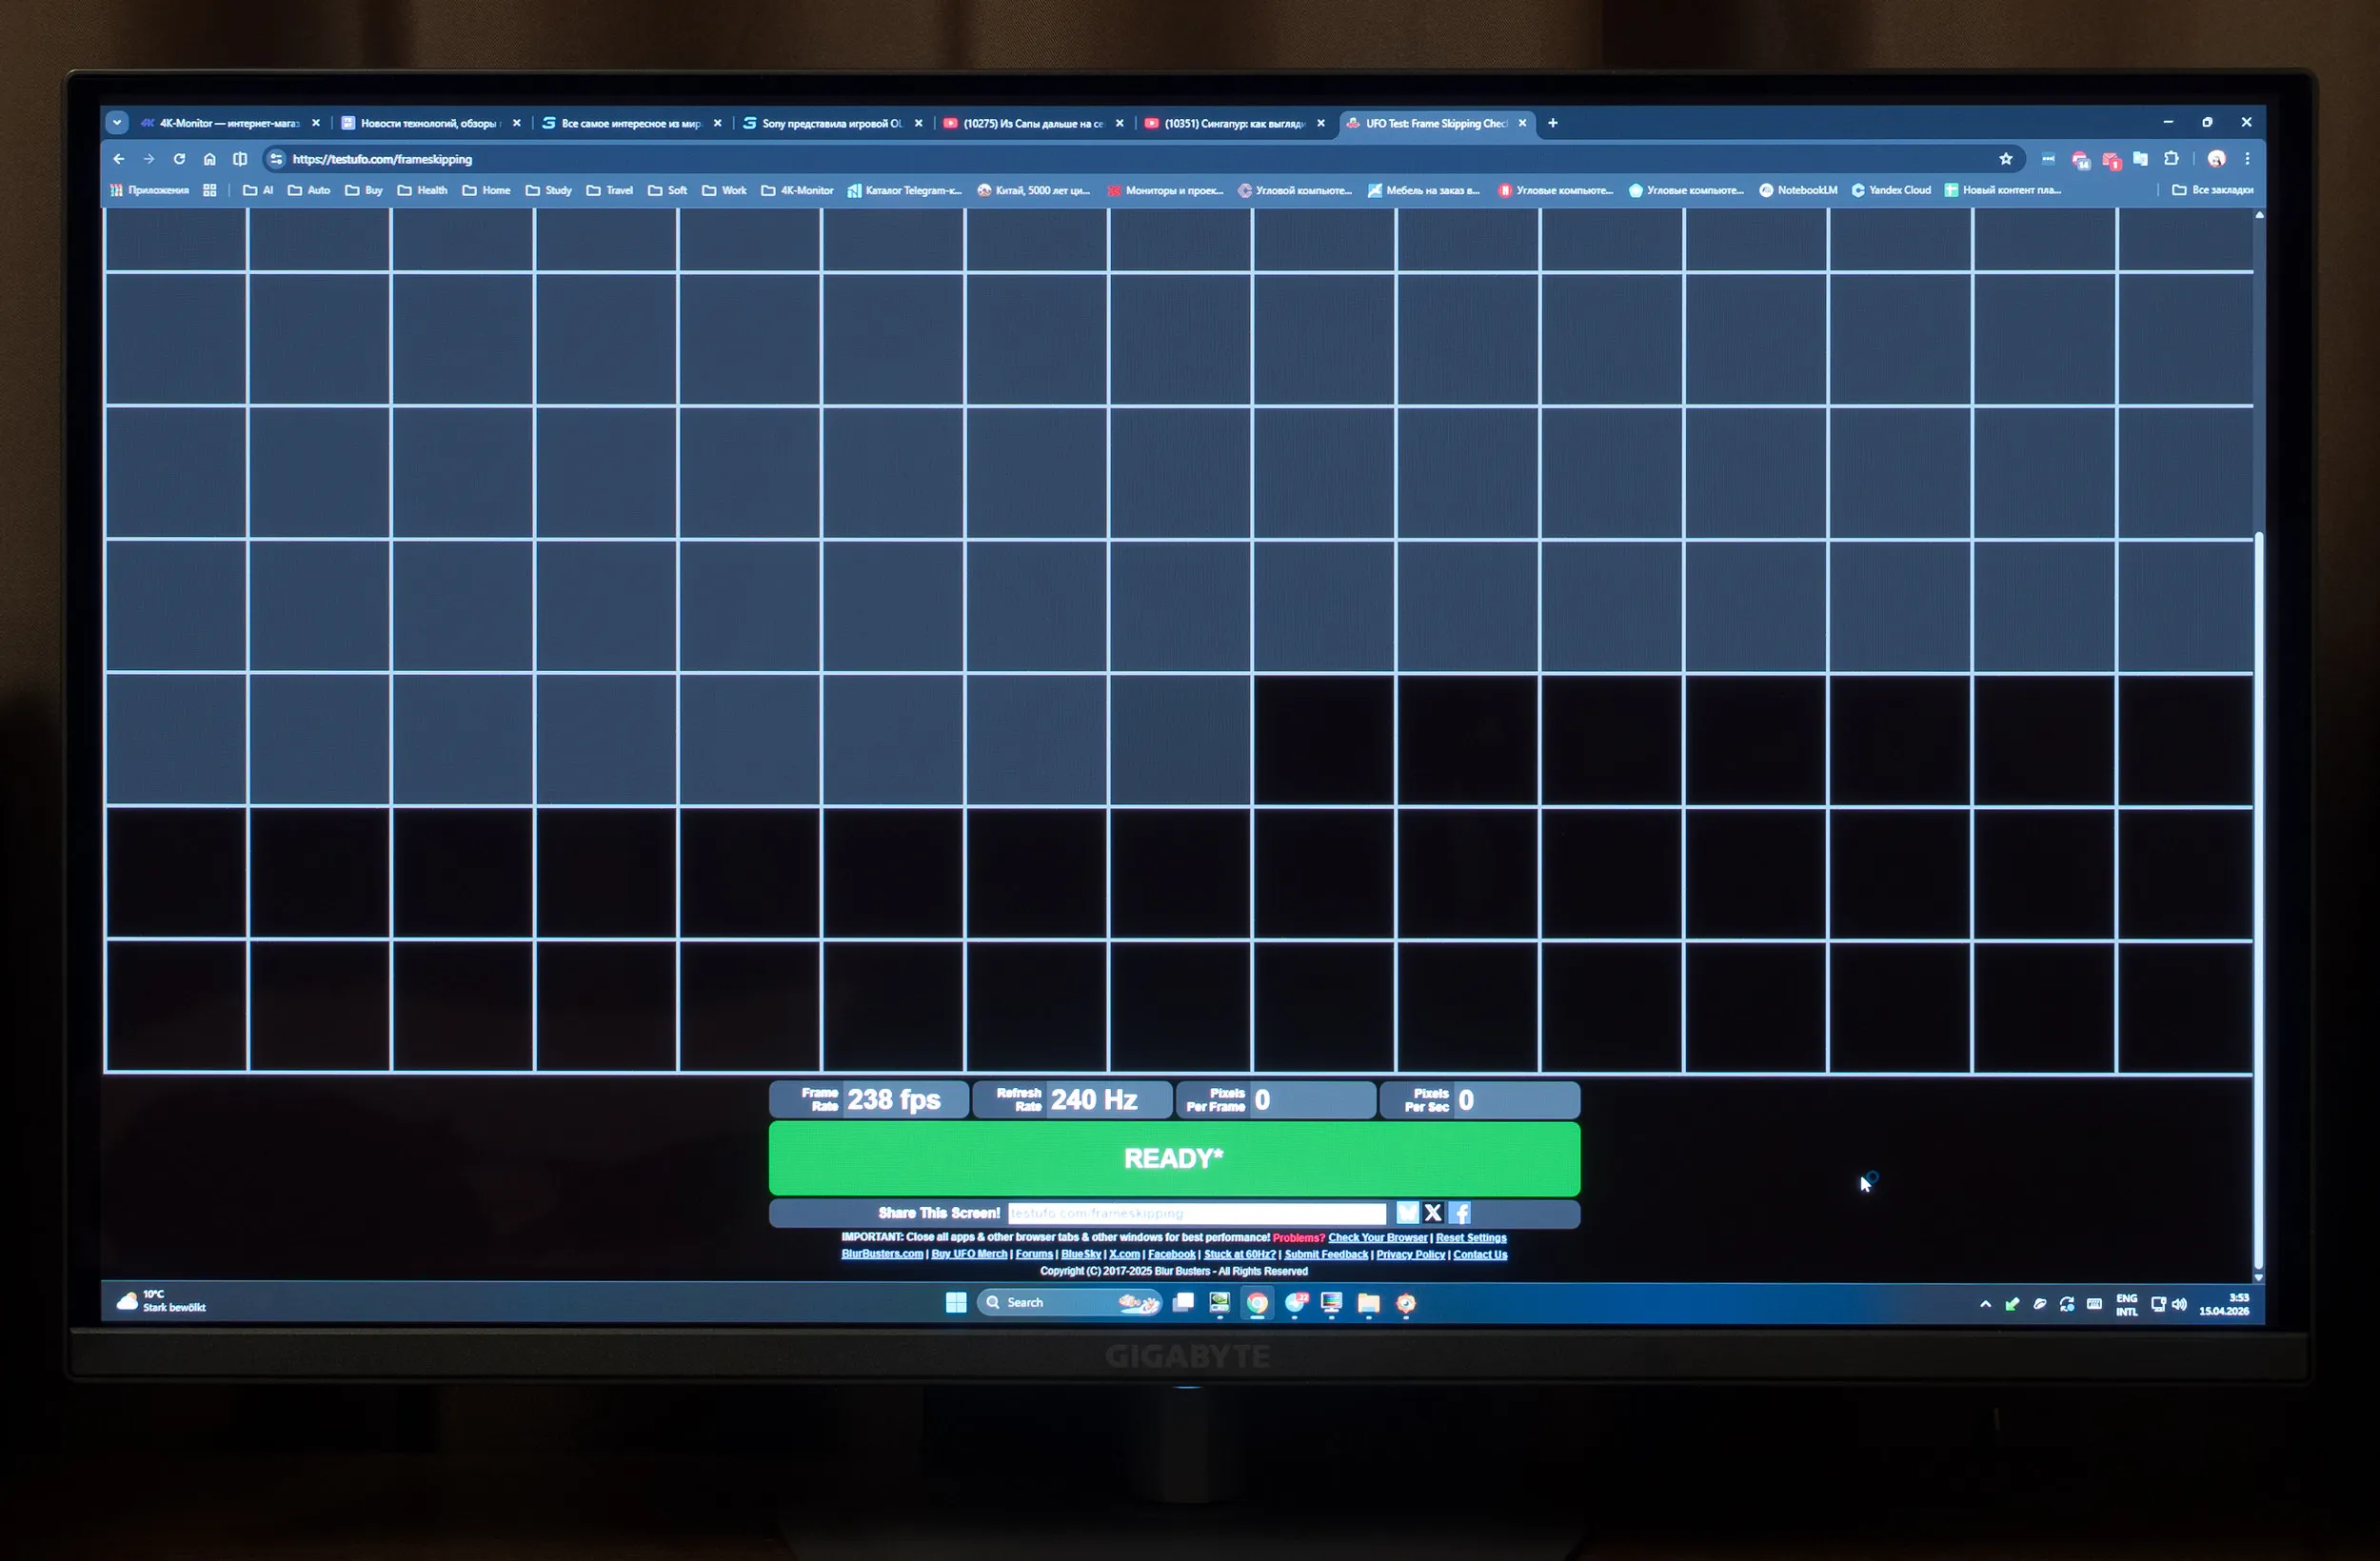Click the green READY button

coord(1174,1158)
